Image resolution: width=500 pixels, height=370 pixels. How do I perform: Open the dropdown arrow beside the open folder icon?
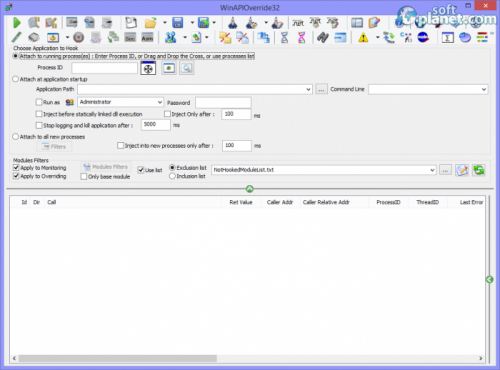pos(165,23)
